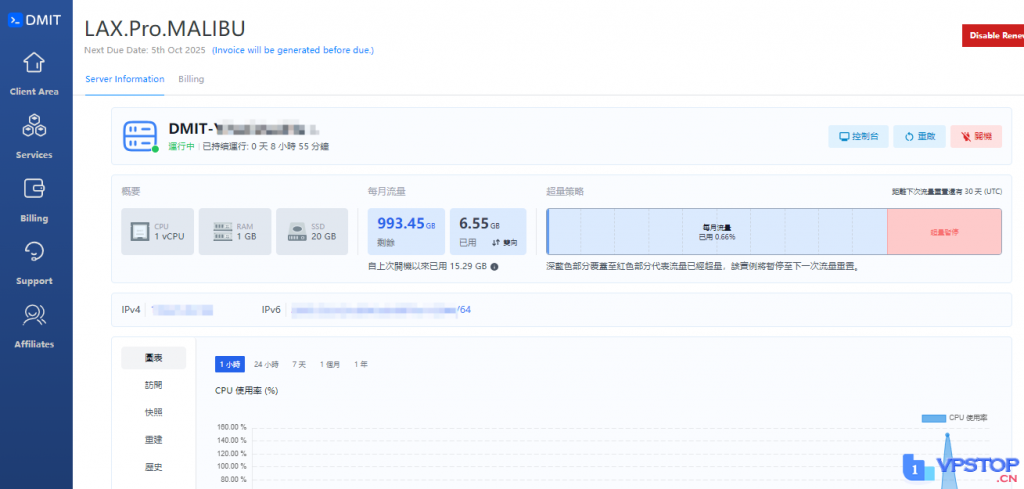Viewport: 1024px width, 489px height.
Task: Open Client Area home icon
Action: (34, 63)
